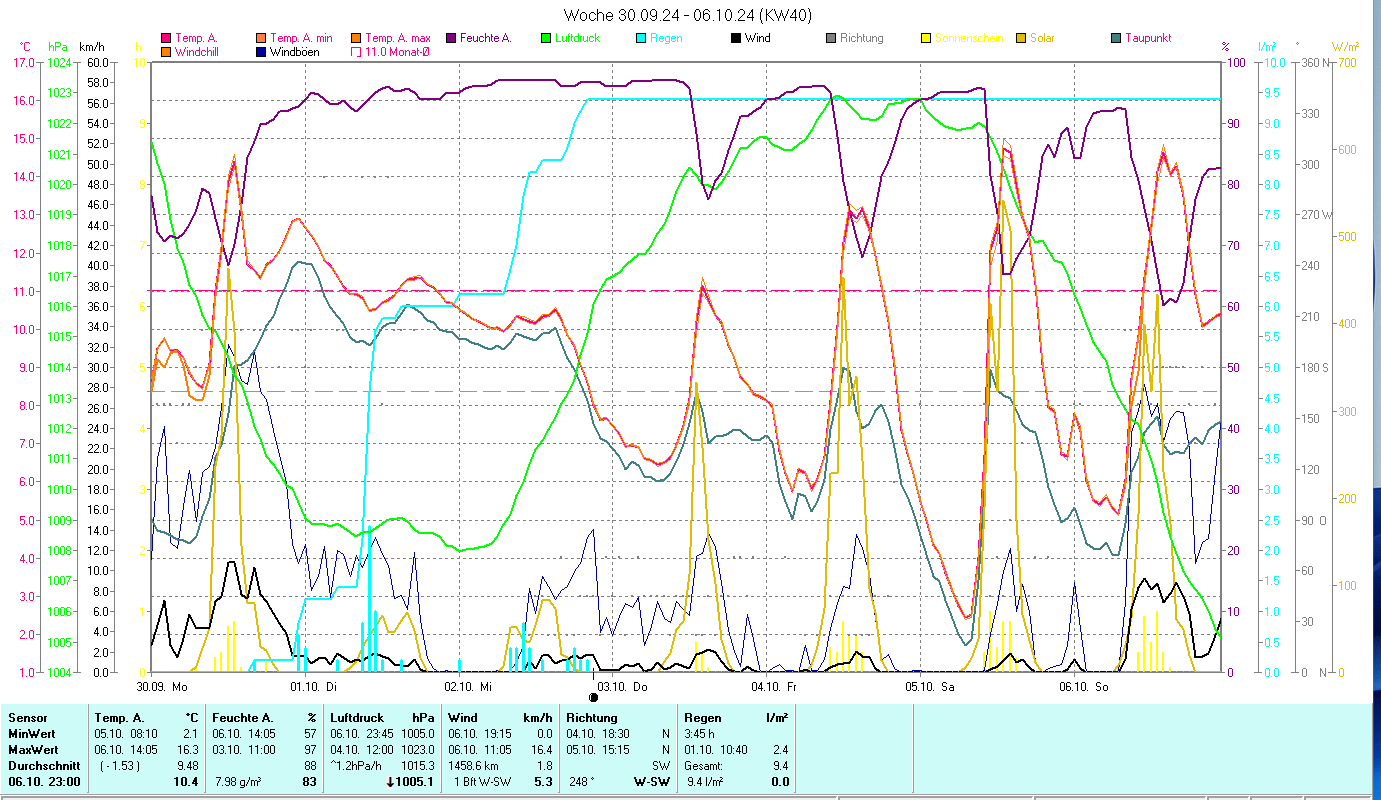
Task: Click the current pressure value 1005.1
Action: click(416, 782)
